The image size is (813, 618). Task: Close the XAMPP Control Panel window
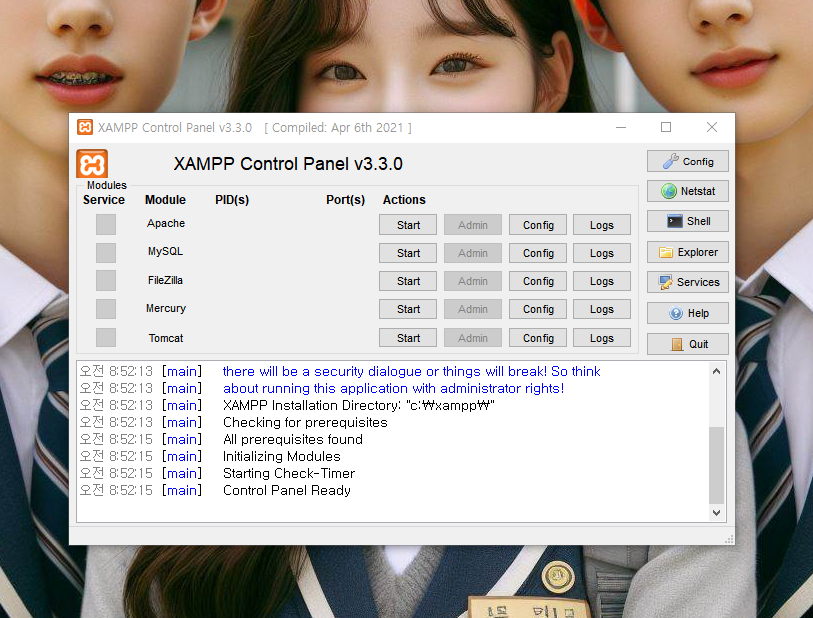pyautogui.click(x=712, y=127)
